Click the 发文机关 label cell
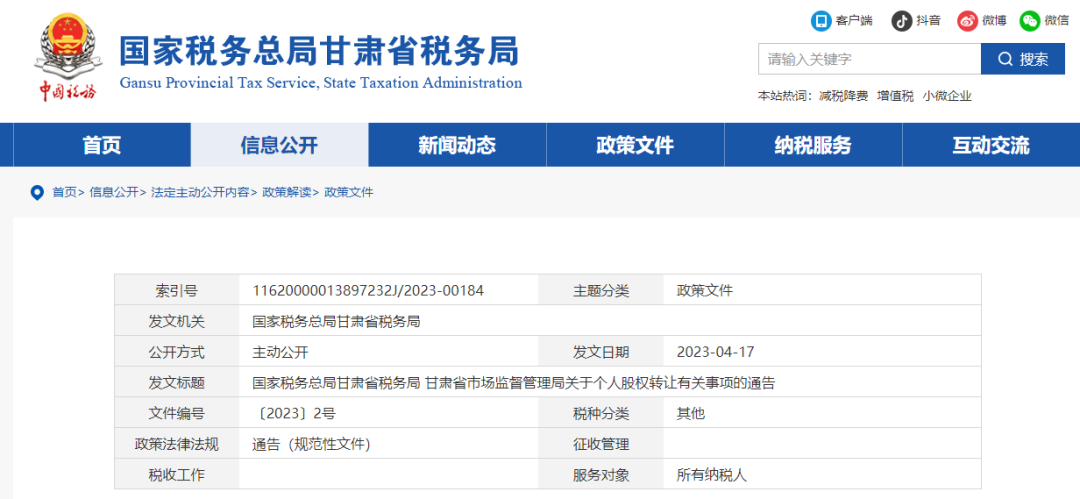Image resolution: width=1080 pixels, height=499 pixels. click(x=177, y=322)
